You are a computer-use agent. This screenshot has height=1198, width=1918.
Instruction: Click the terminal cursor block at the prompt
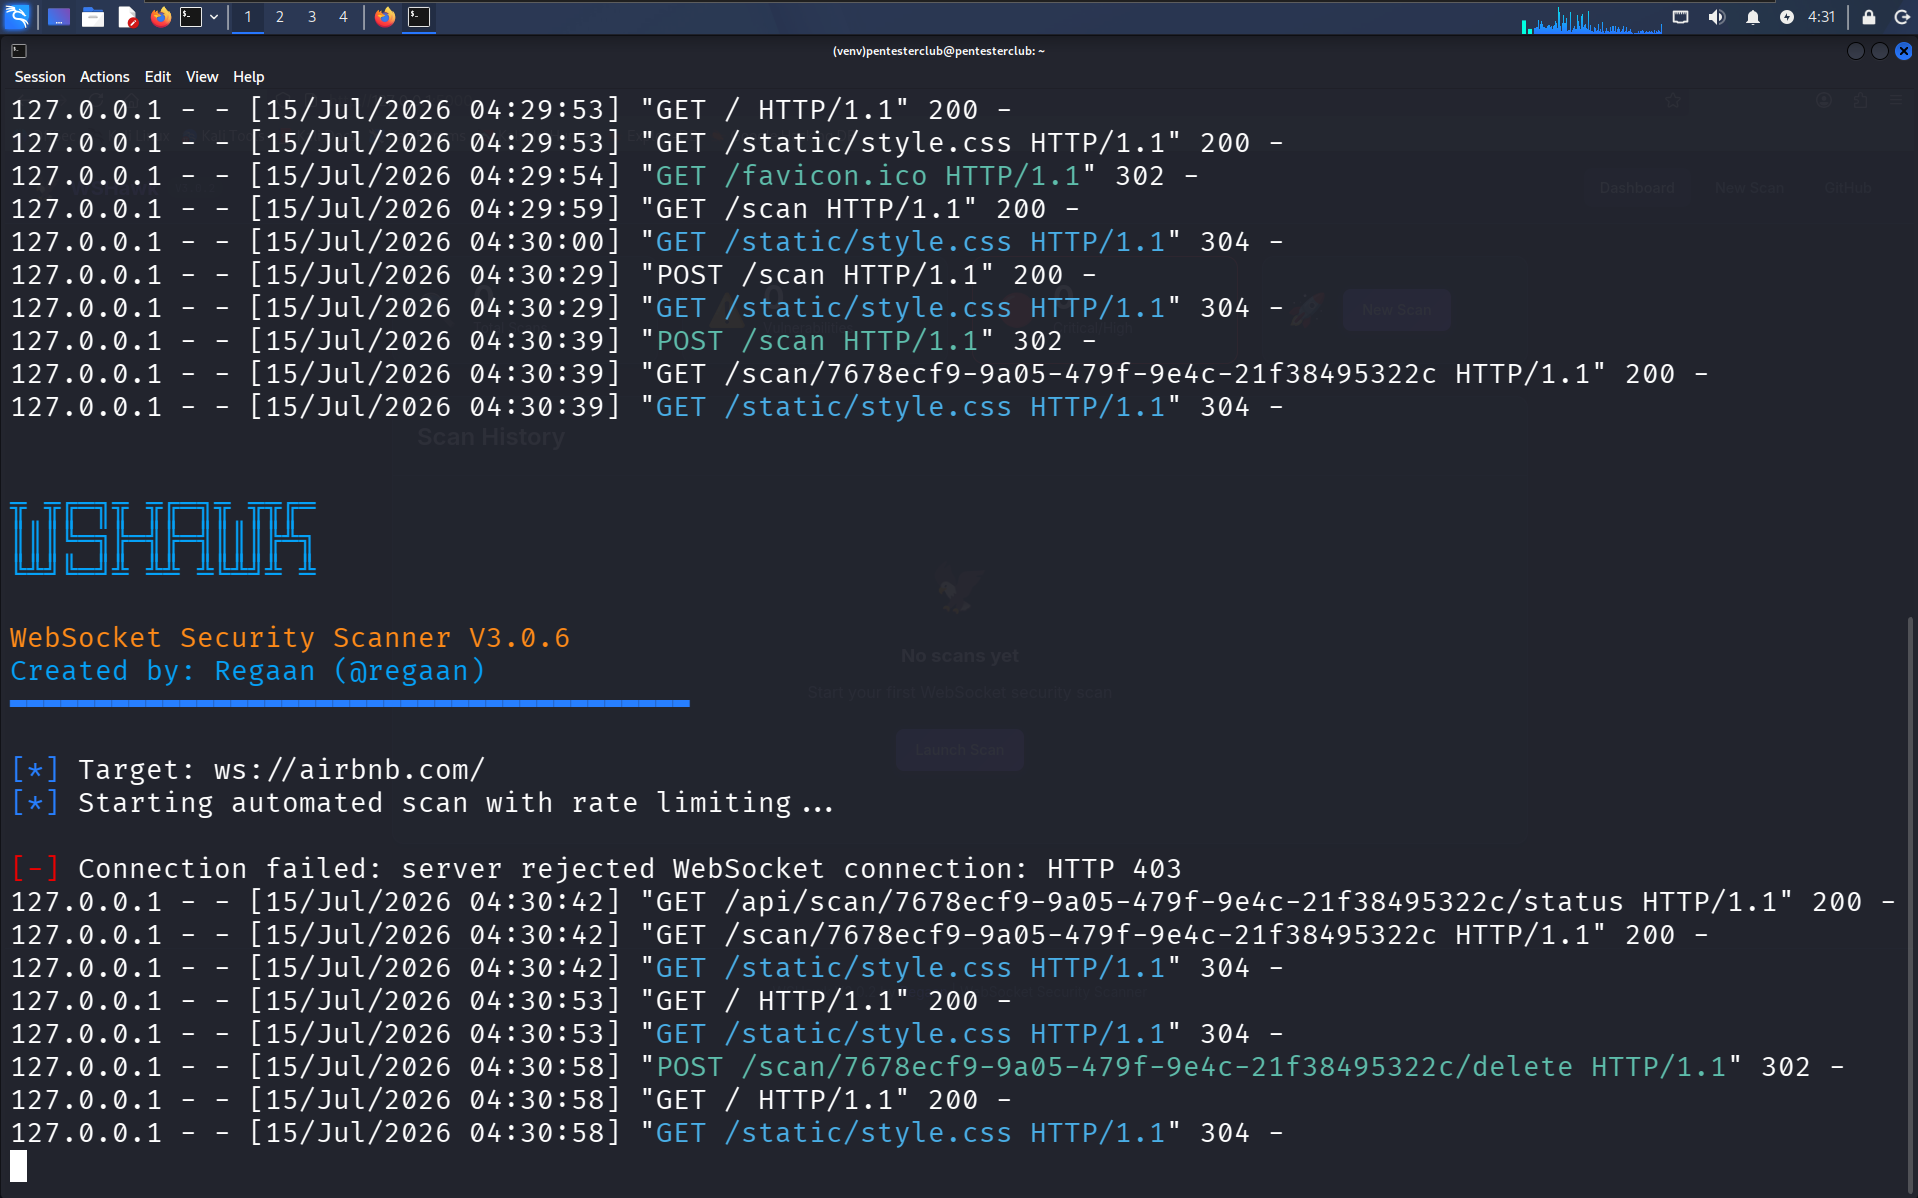coord(19,1166)
